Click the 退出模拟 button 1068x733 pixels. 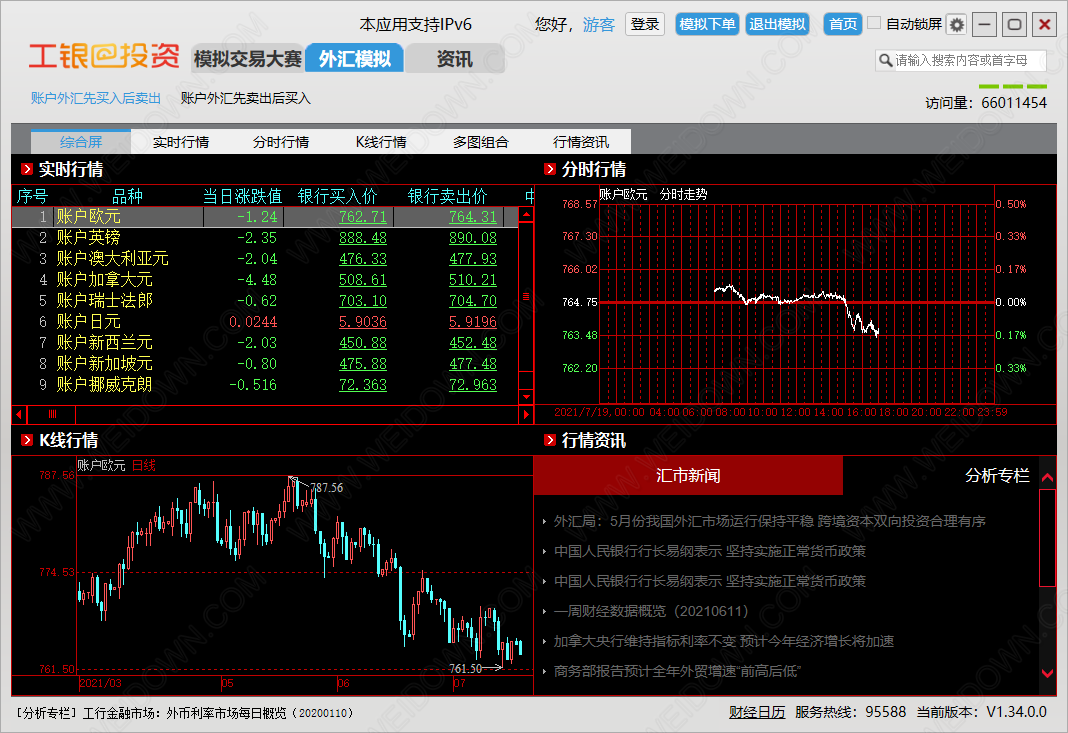click(777, 25)
